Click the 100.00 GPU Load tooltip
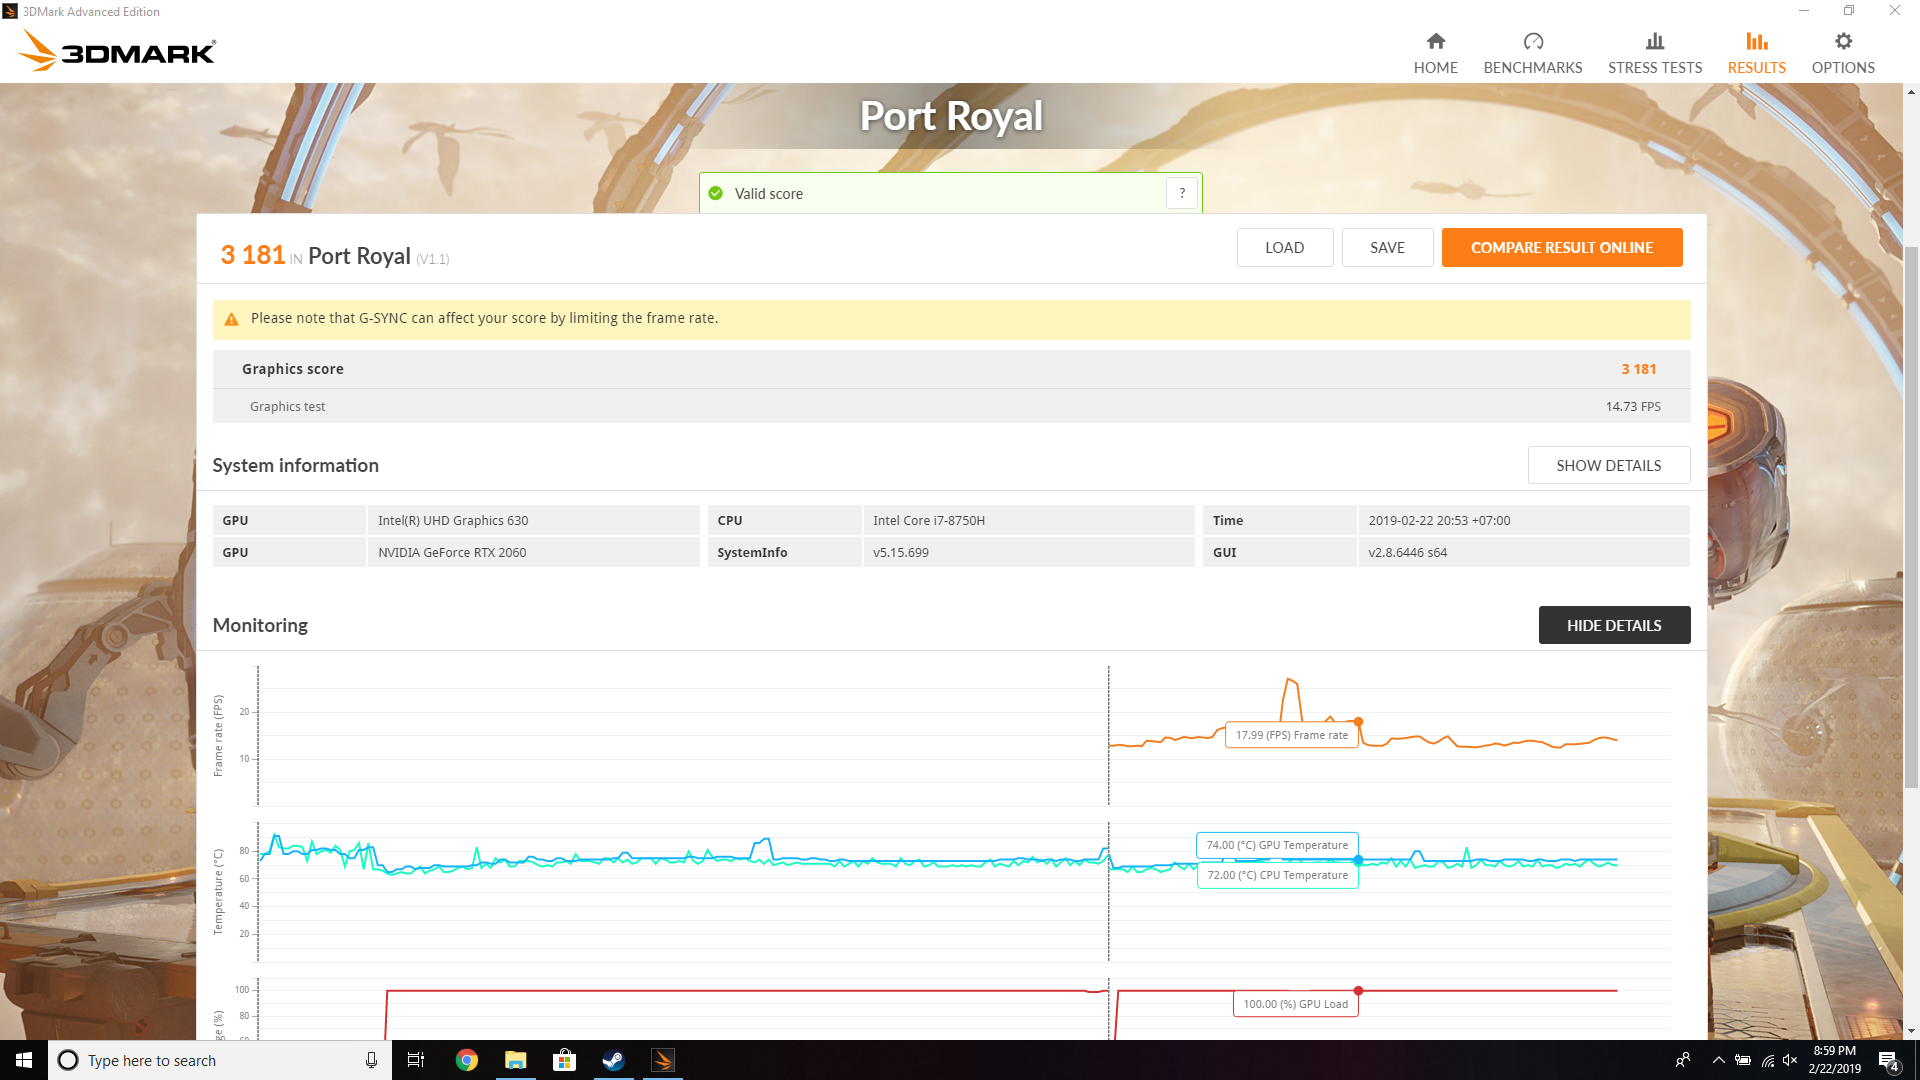This screenshot has width=1920, height=1080. click(x=1295, y=1004)
